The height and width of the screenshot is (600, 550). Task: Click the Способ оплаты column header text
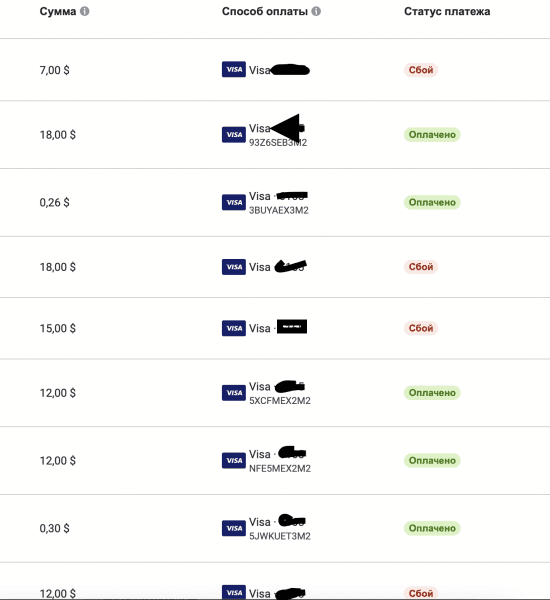point(265,11)
